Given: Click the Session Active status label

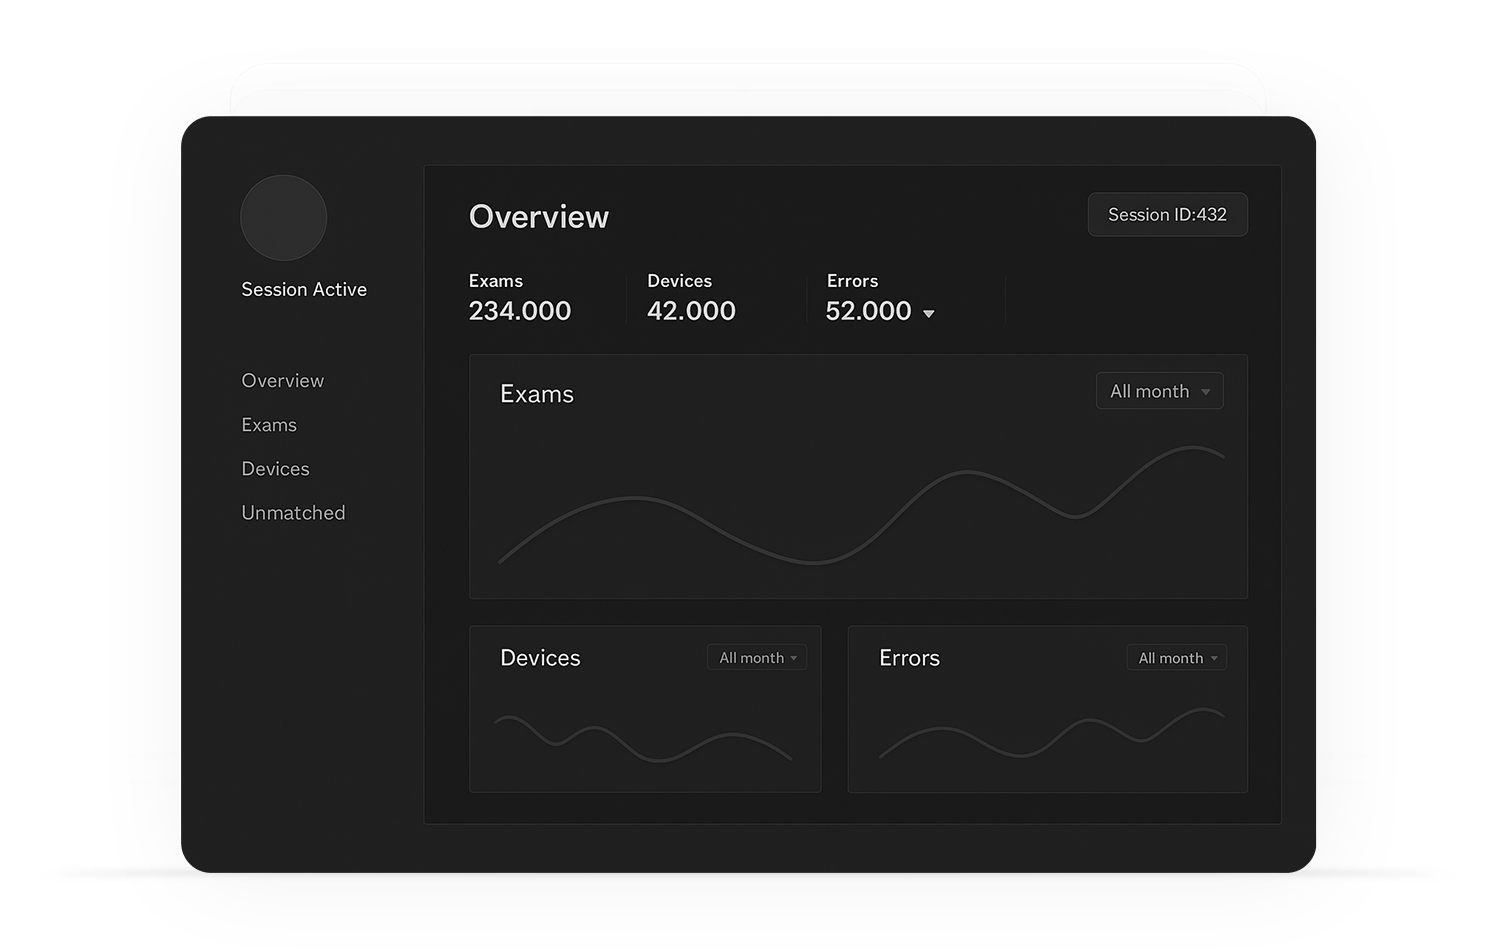Looking at the screenshot, I should 304,290.
